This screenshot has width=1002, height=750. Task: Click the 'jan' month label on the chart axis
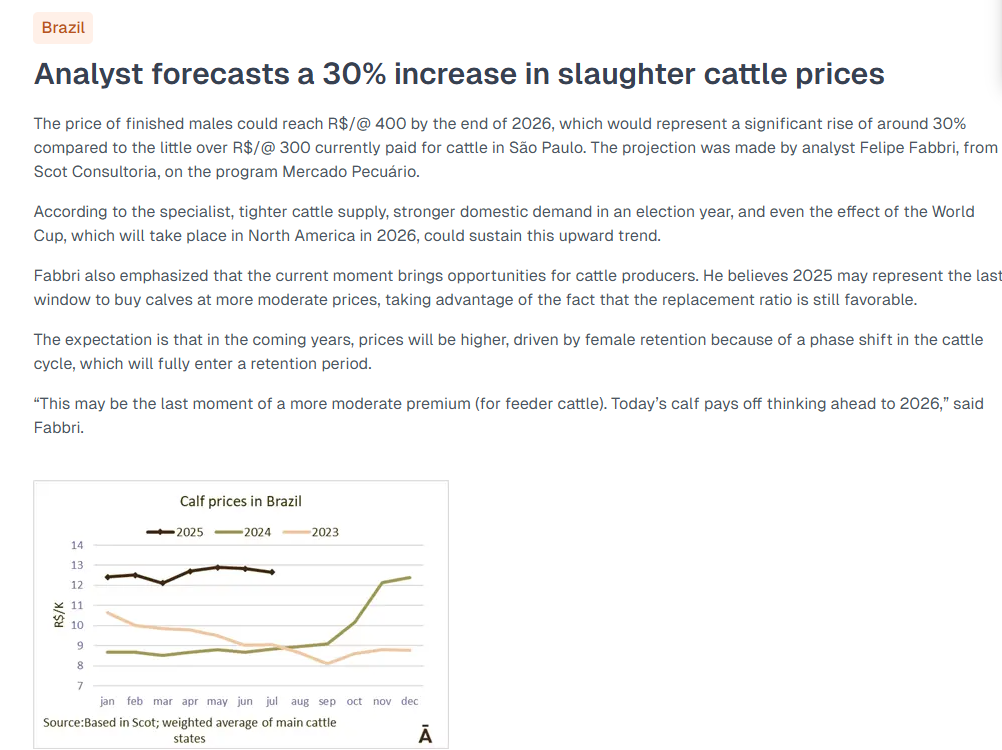[x=108, y=702]
